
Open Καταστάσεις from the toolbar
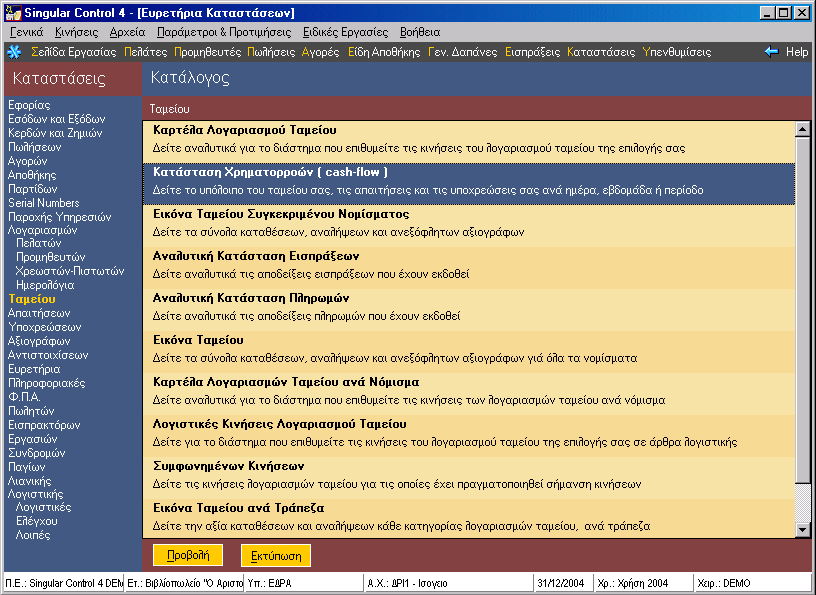pos(601,52)
